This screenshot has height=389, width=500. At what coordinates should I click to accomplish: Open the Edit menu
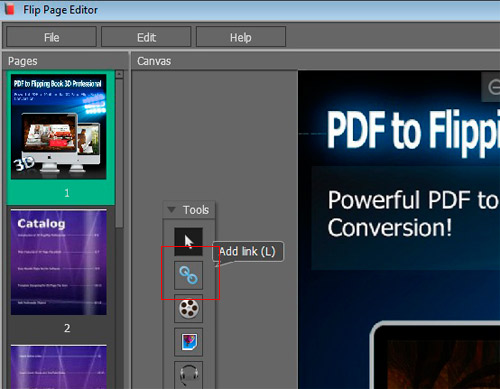click(146, 37)
